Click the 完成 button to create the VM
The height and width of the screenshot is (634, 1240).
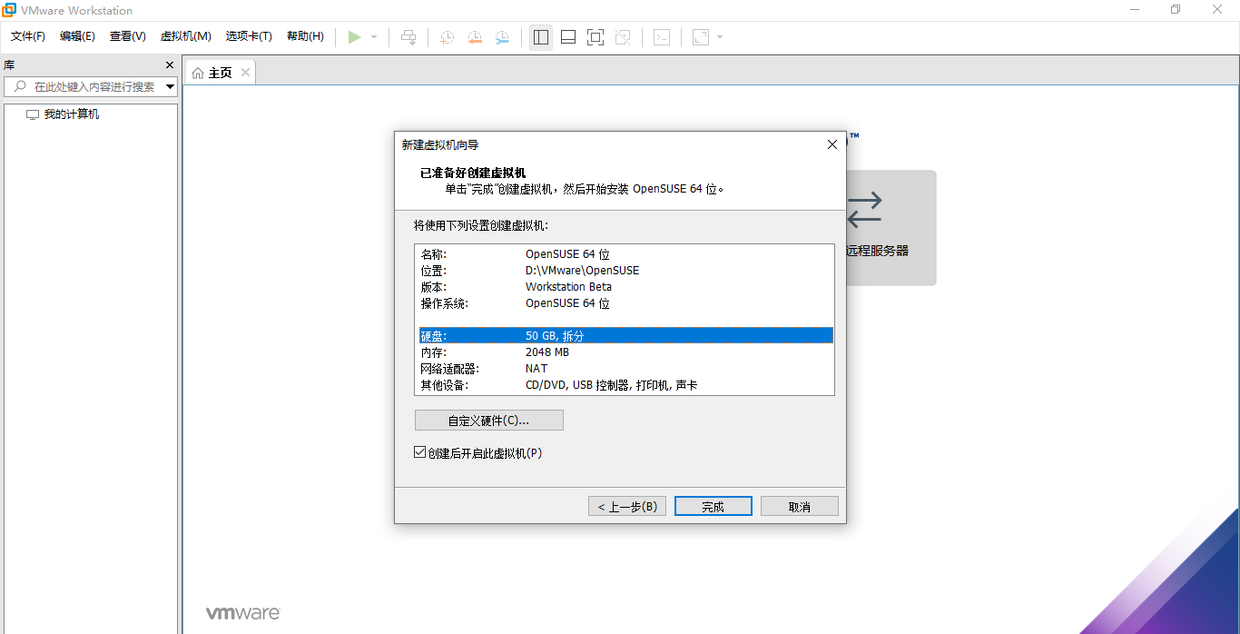coord(712,506)
